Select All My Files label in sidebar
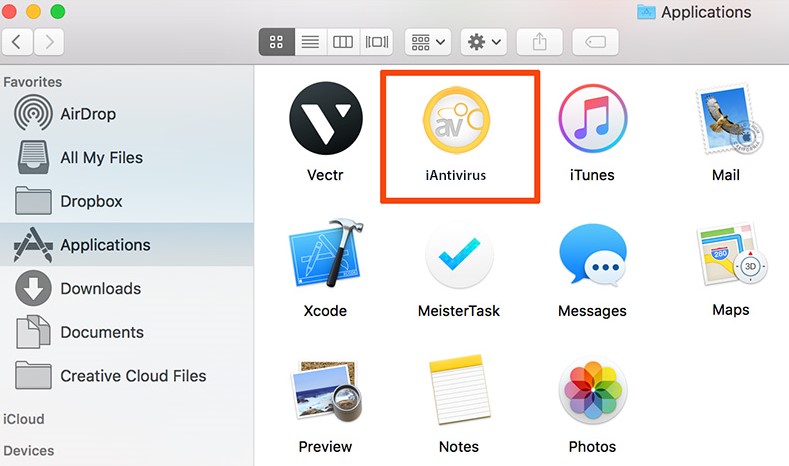Viewport: 789px width, 466px height. 102,158
